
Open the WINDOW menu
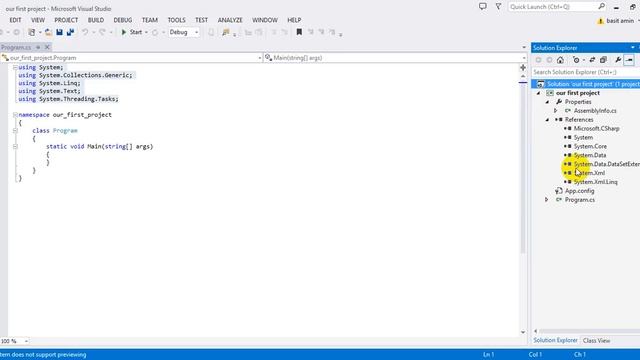point(265,20)
